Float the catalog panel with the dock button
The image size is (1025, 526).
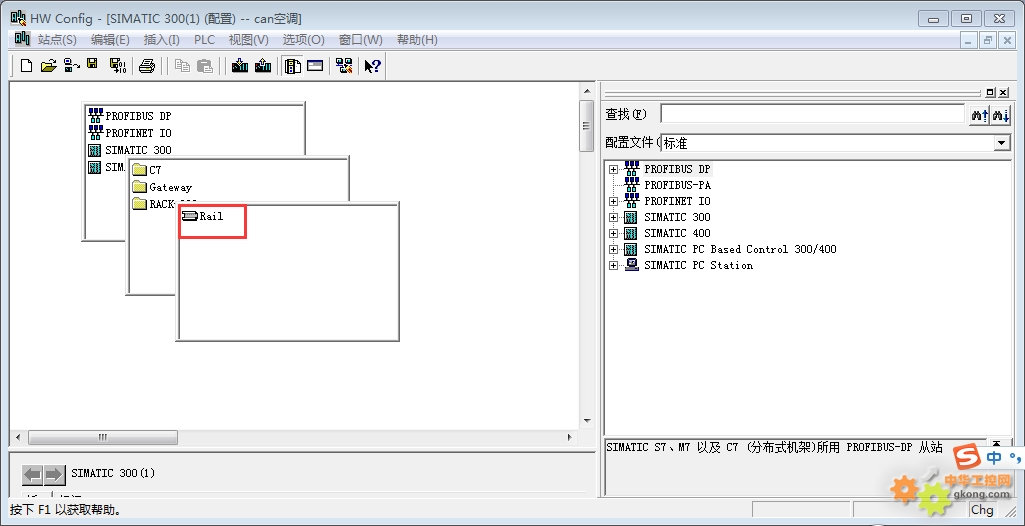[990, 93]
